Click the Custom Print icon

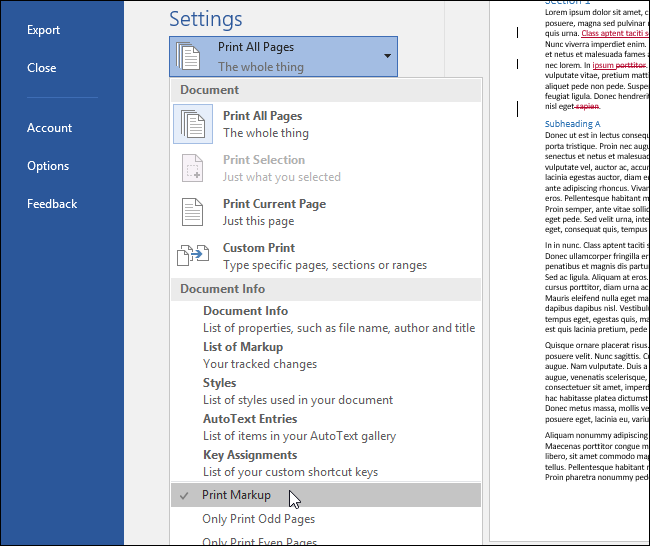193,256
